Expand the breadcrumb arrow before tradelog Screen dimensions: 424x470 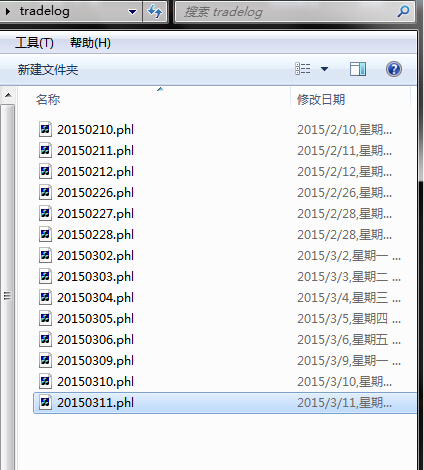[x=8, y=12]
